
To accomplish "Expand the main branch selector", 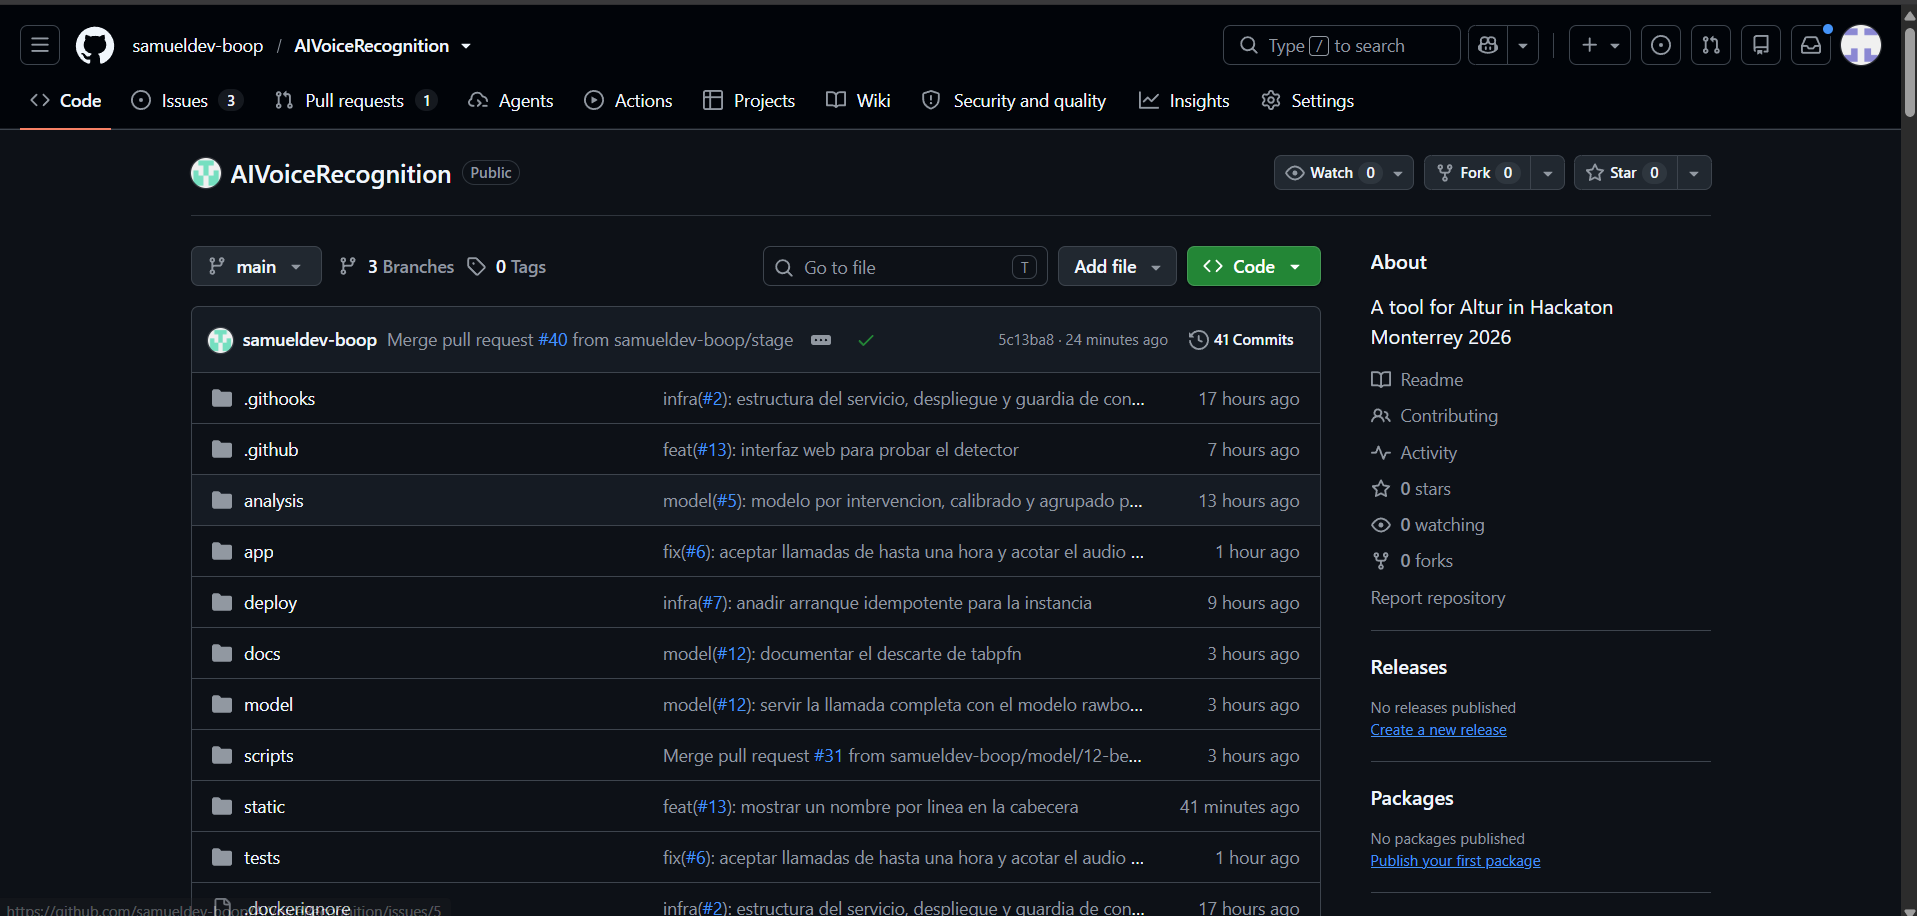I will [256, 266].
